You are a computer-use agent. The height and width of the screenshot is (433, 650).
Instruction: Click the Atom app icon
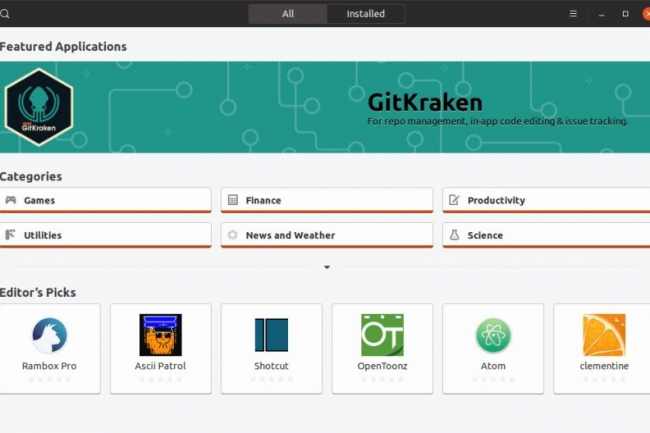(493, 335)
